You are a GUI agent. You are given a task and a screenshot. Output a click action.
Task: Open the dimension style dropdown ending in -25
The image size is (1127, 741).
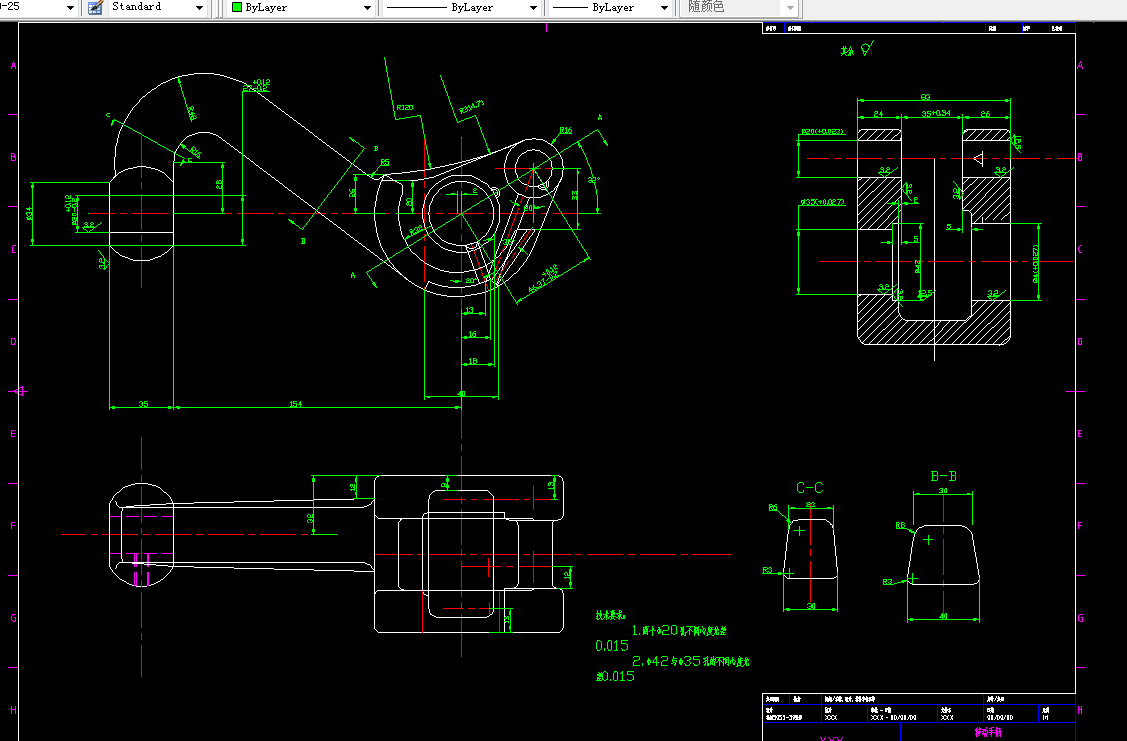click(70, 8)
